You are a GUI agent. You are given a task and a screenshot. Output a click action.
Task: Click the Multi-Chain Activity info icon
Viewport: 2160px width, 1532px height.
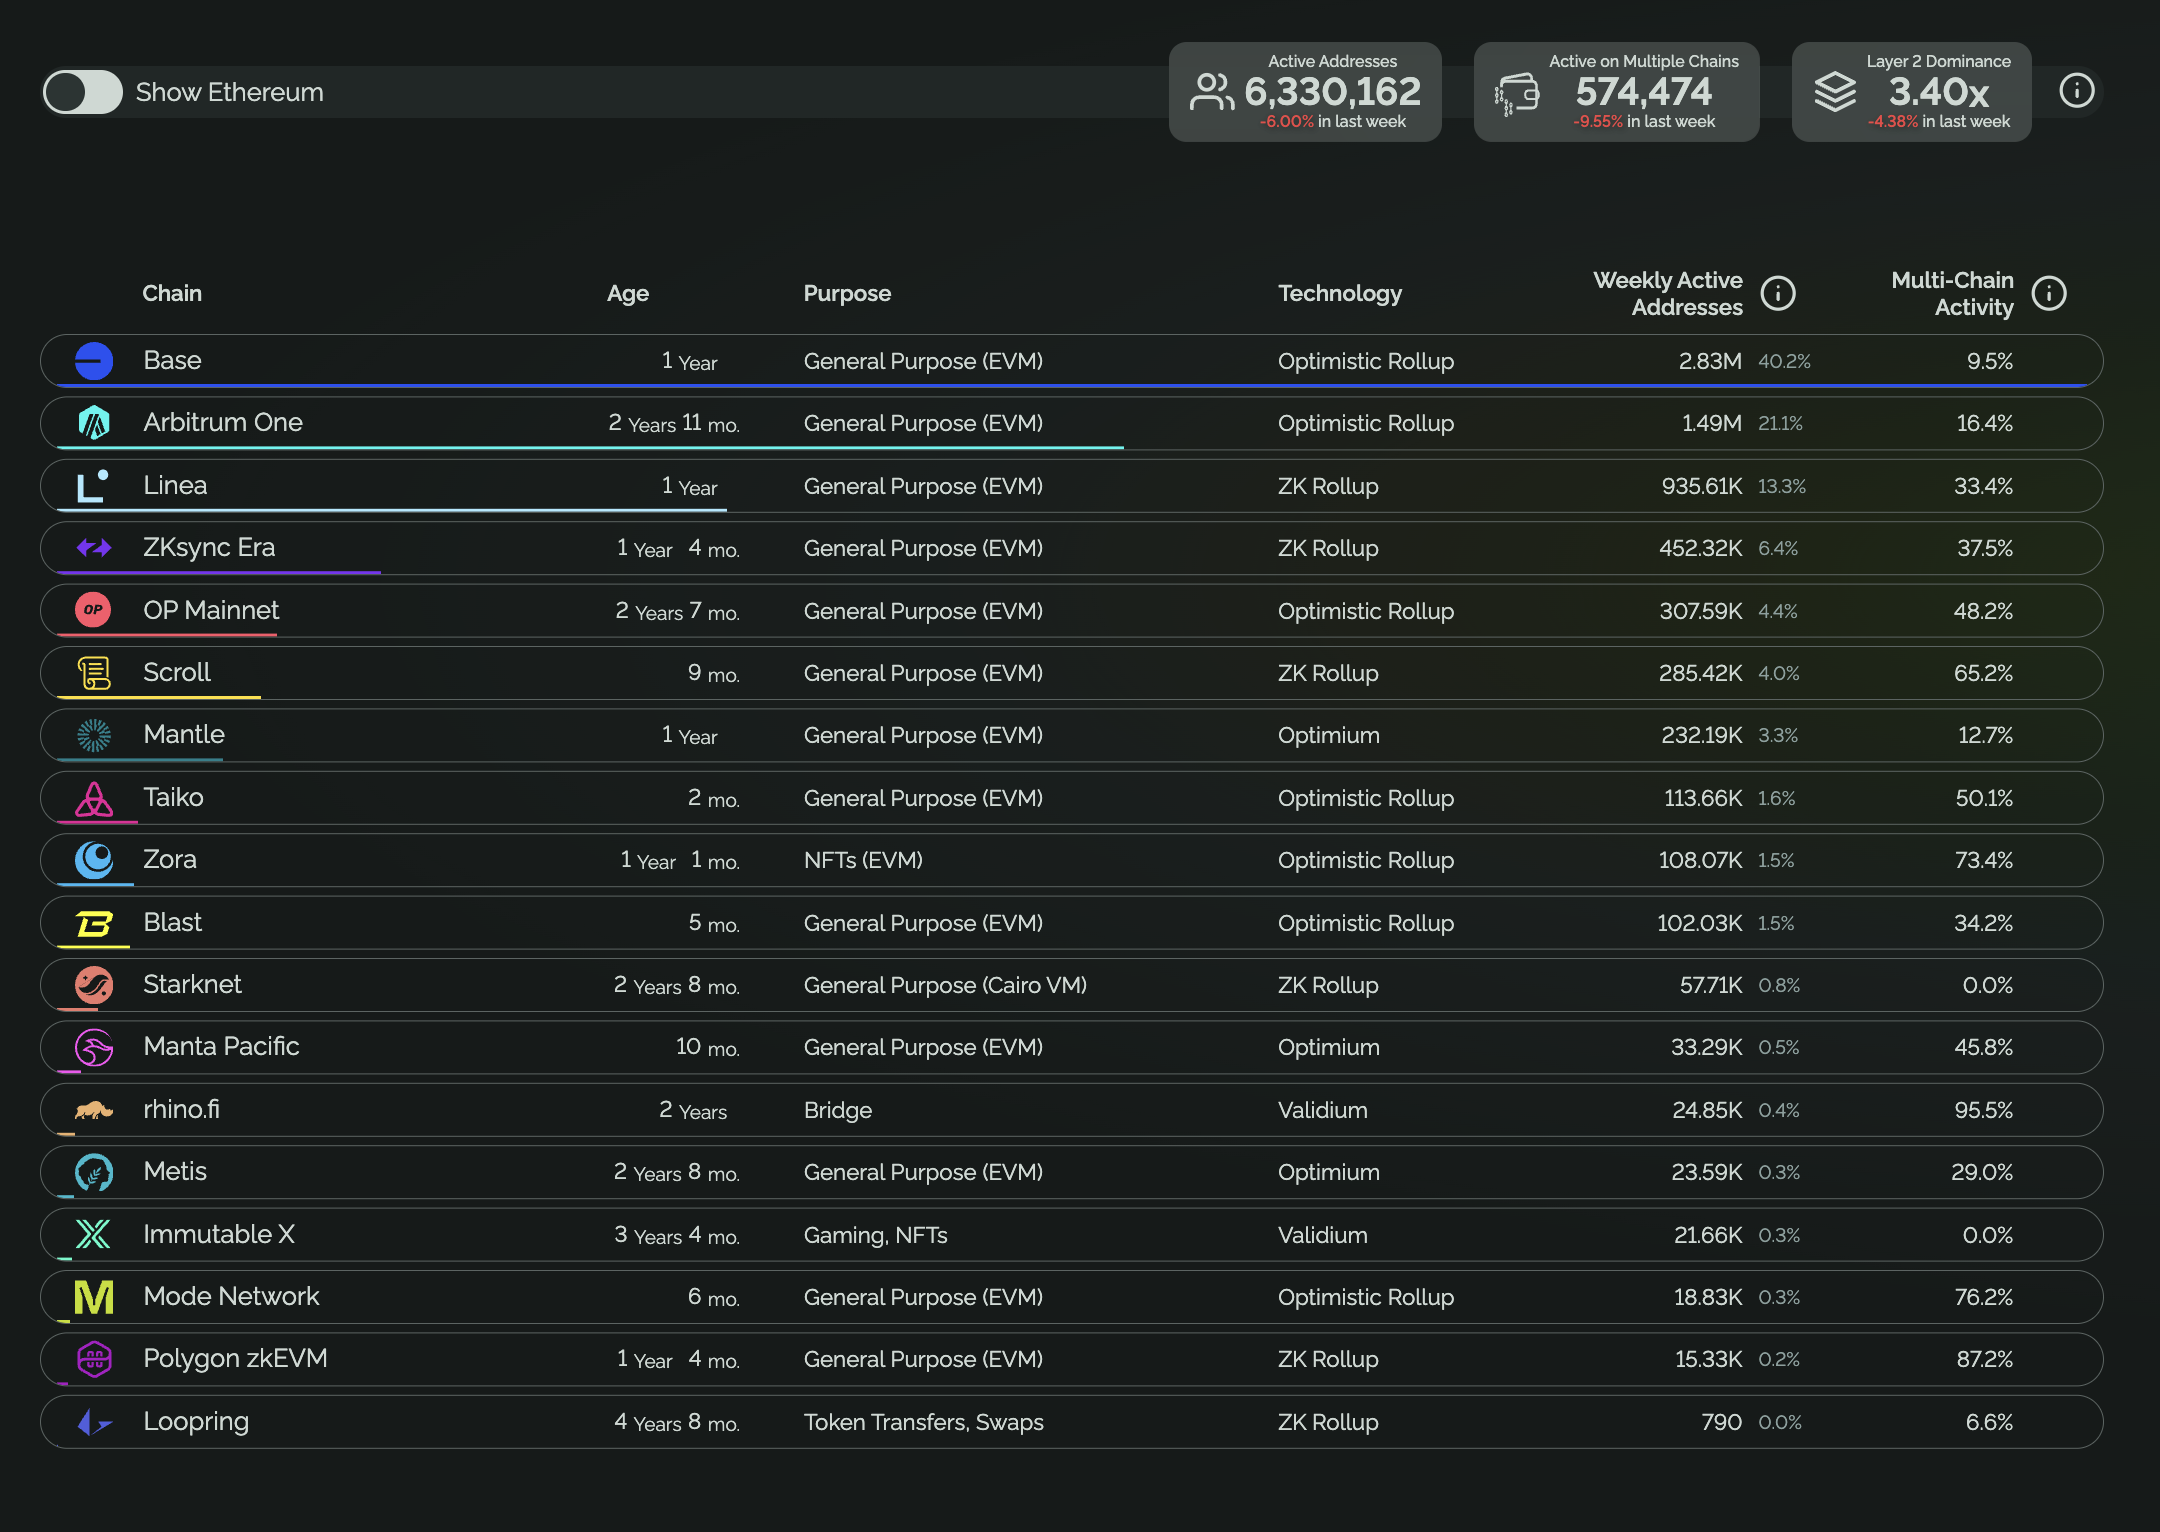[2049, 294]
